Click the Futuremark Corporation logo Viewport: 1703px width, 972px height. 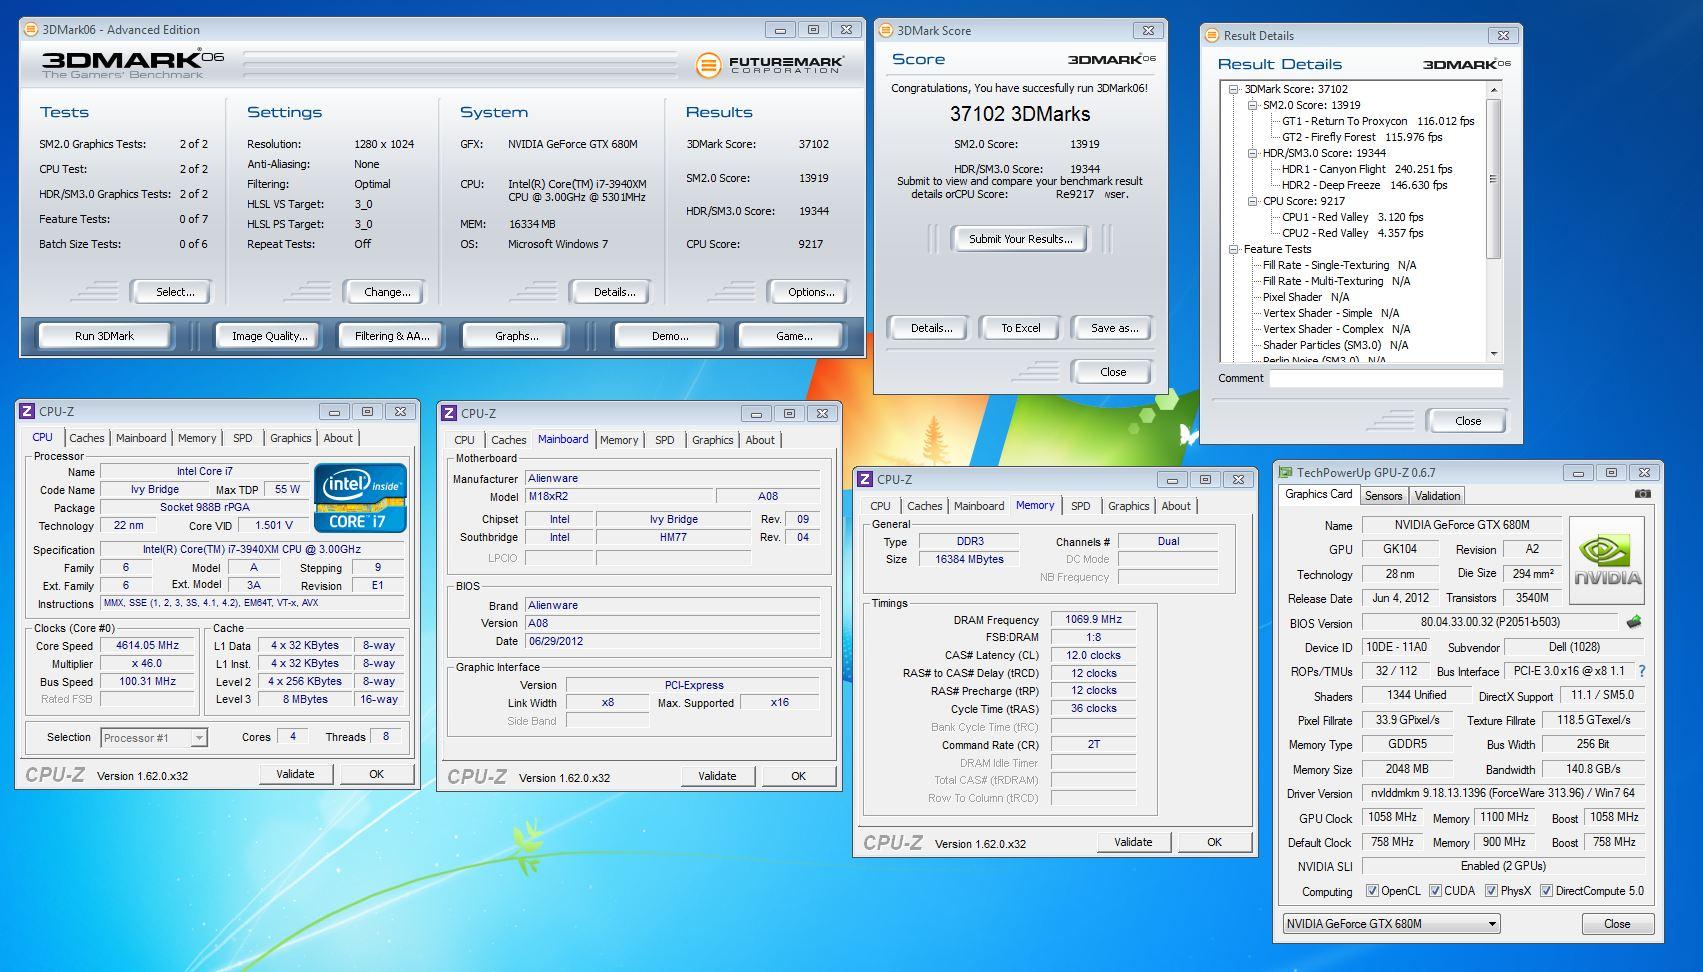click(771, 66)
